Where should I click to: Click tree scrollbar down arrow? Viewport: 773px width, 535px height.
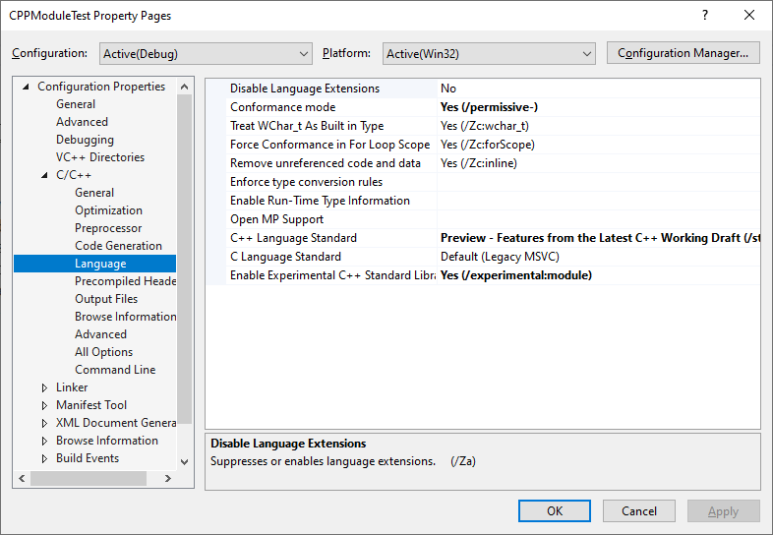(x=184, y=462)
